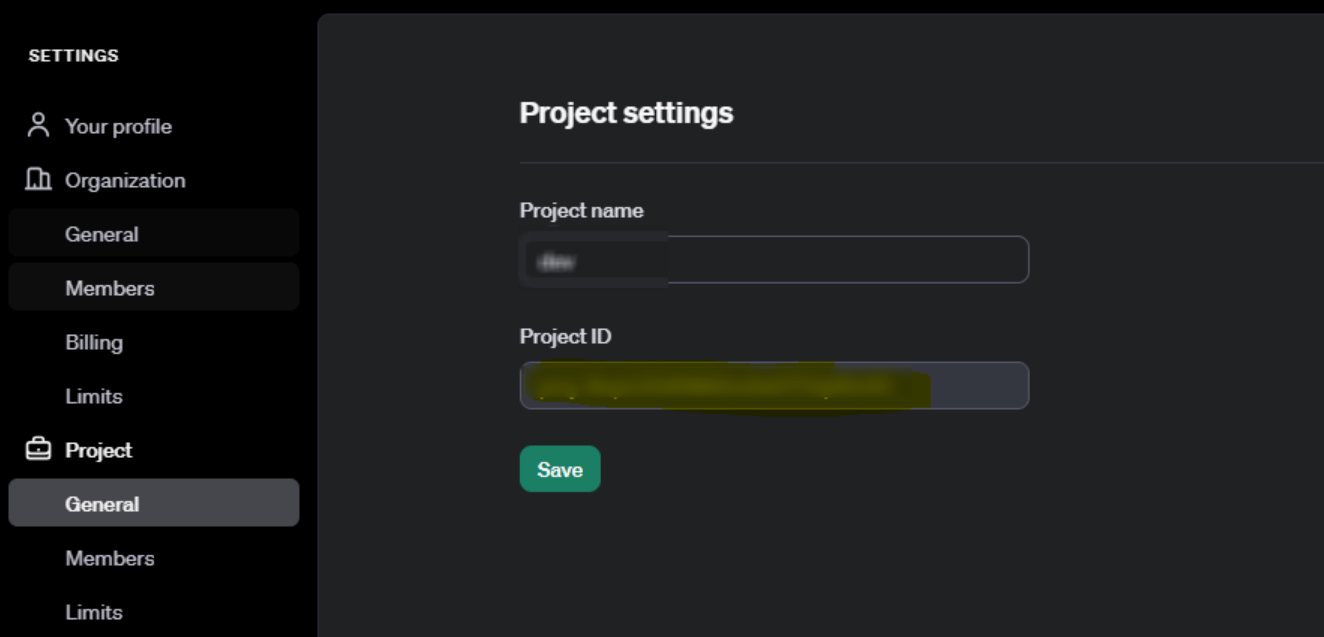Click the Project ID field label
The image size is (1324, 637).
[x=565, y=336]
